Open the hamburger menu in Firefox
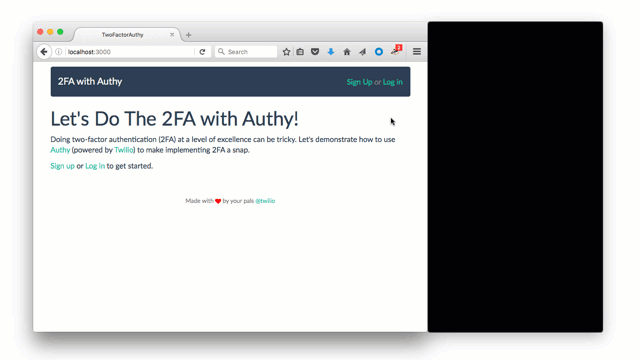 coord(417,52)
